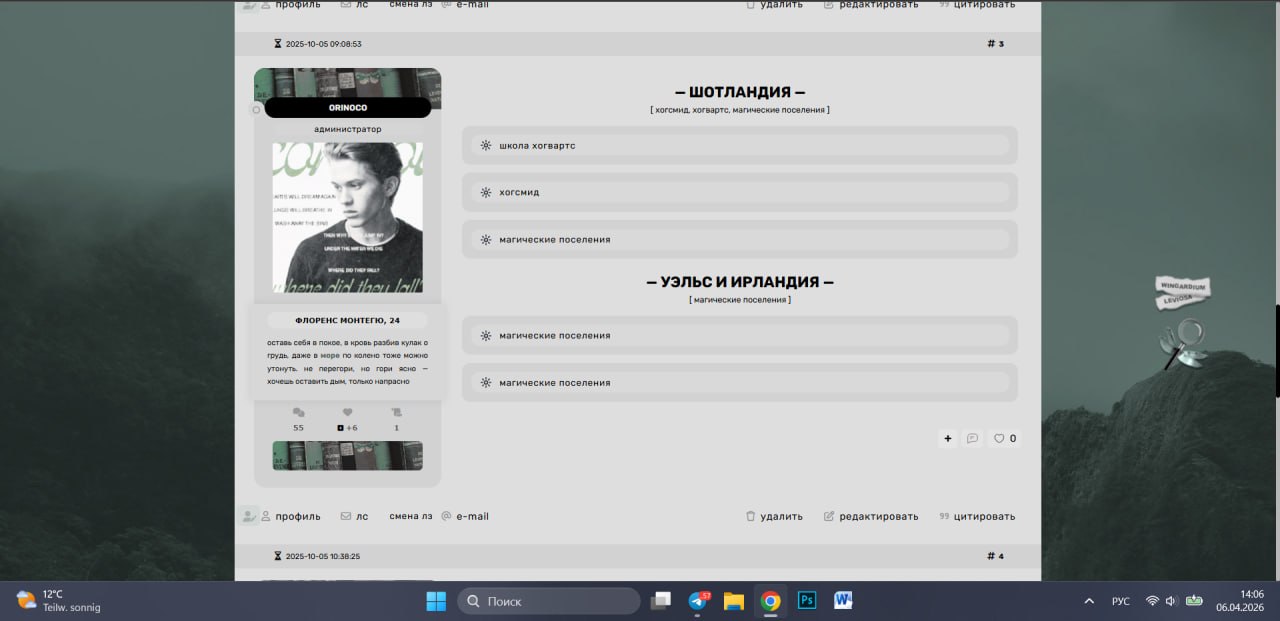Open Photoshop from the taskbar
Screen dimensions: 1280x621
coord(806,601)
